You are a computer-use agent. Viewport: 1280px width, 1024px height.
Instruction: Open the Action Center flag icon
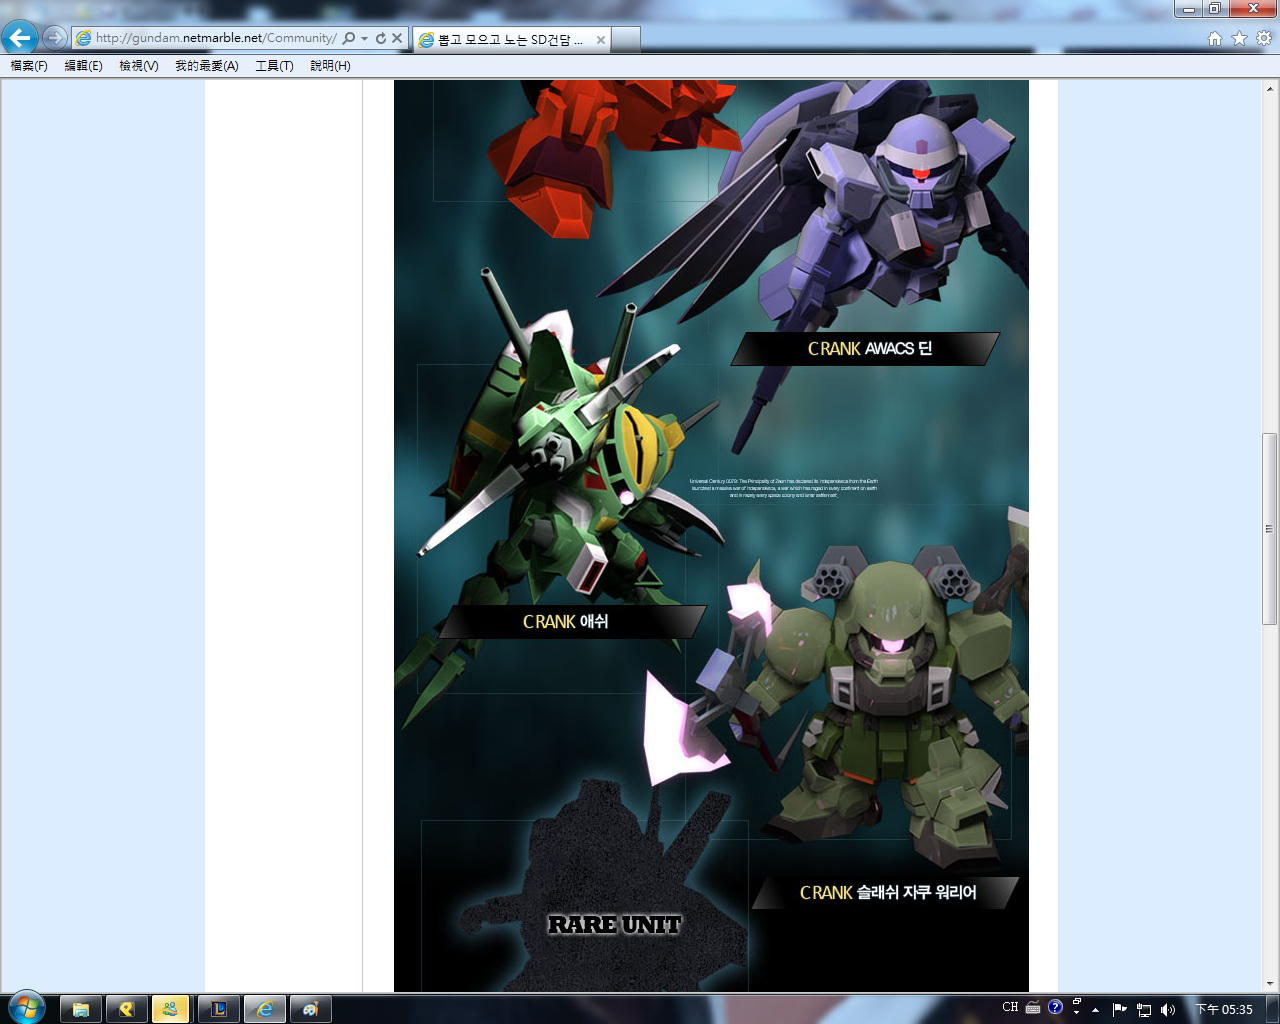click(1120, 1010)
